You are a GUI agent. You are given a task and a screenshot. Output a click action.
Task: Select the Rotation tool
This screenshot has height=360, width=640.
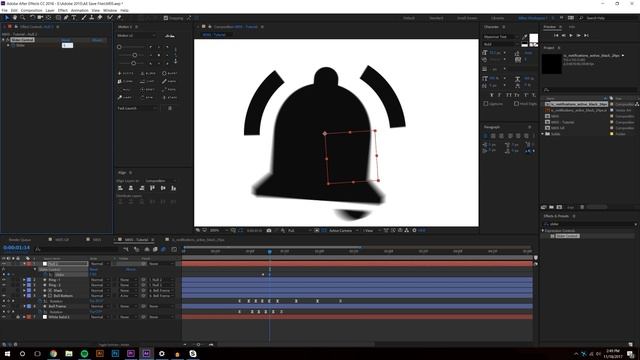[x=33, y=18]
